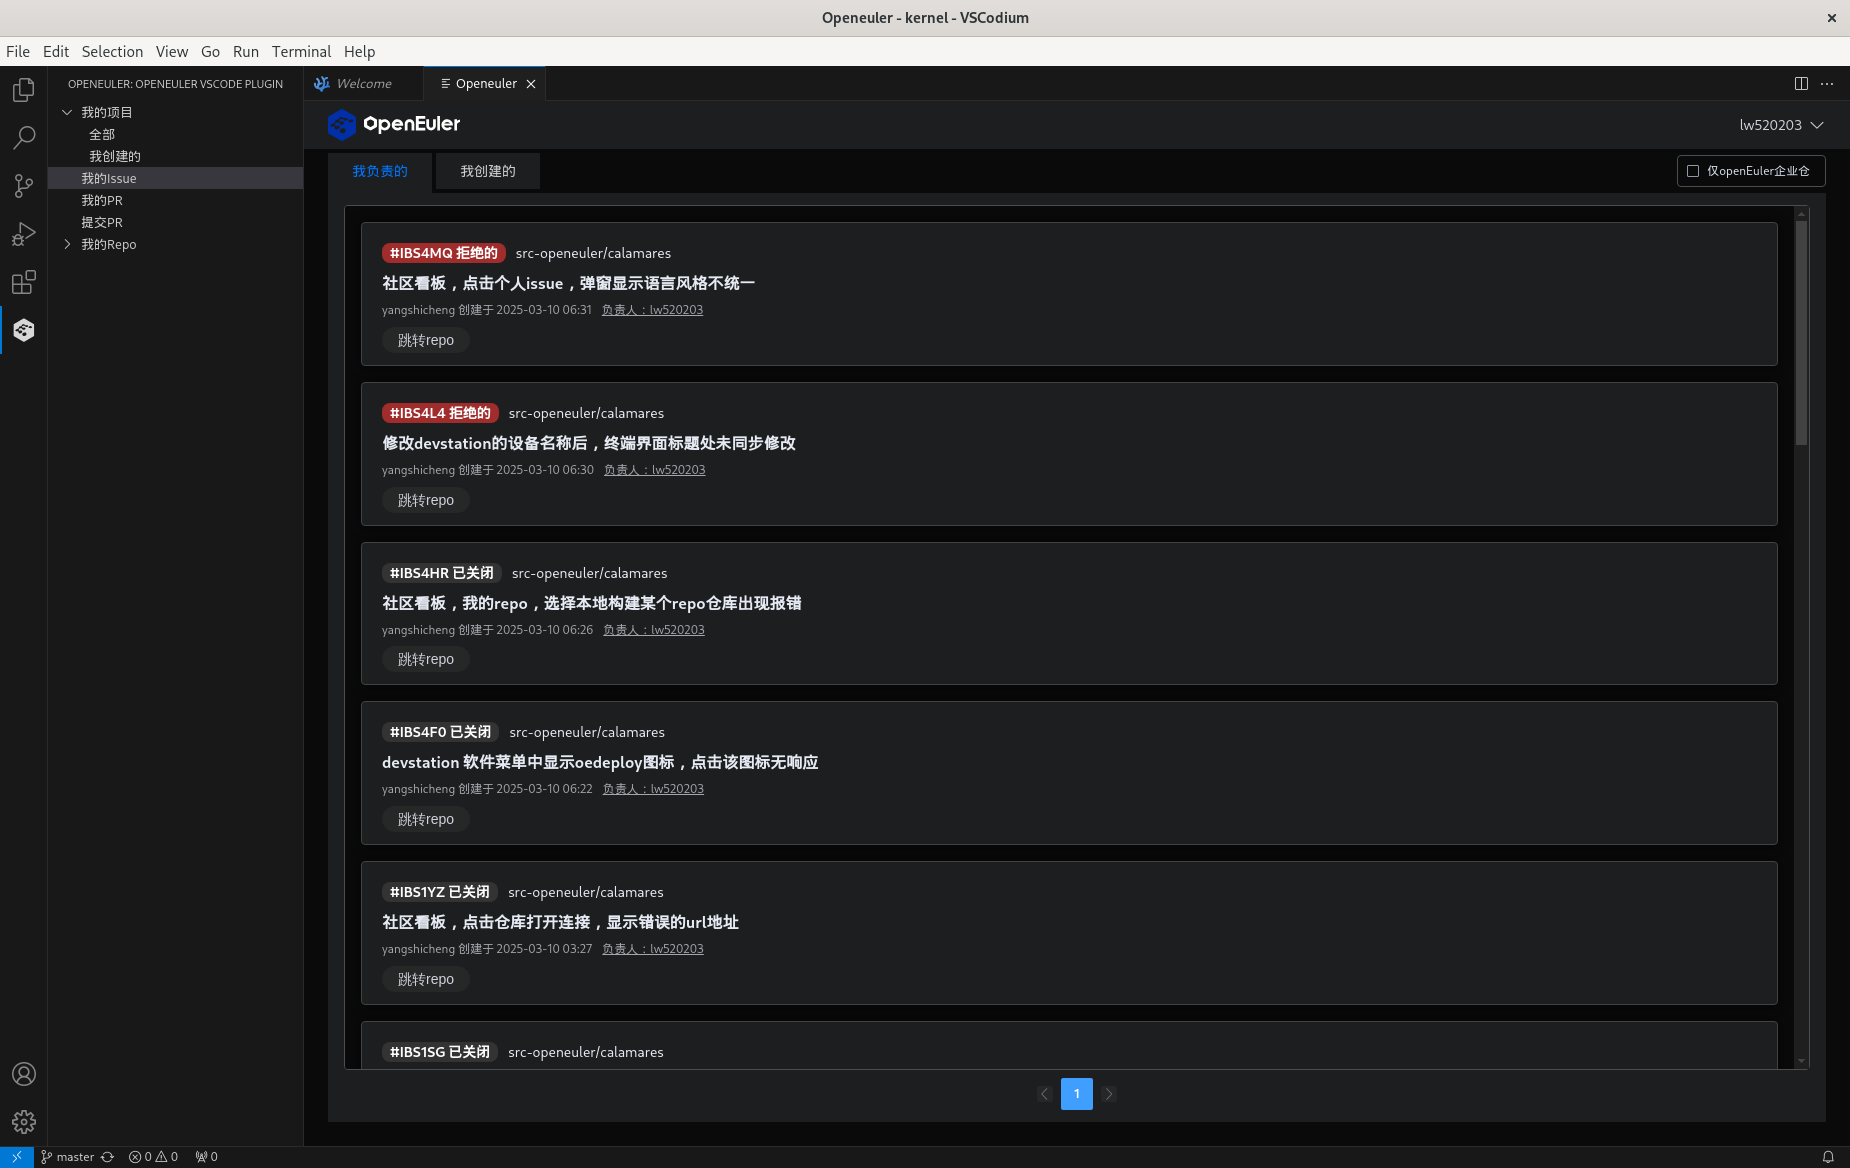Open the Go menu
This screenshot has height=1168, width=1850.
pyautogui.click(x=210, y=52)
